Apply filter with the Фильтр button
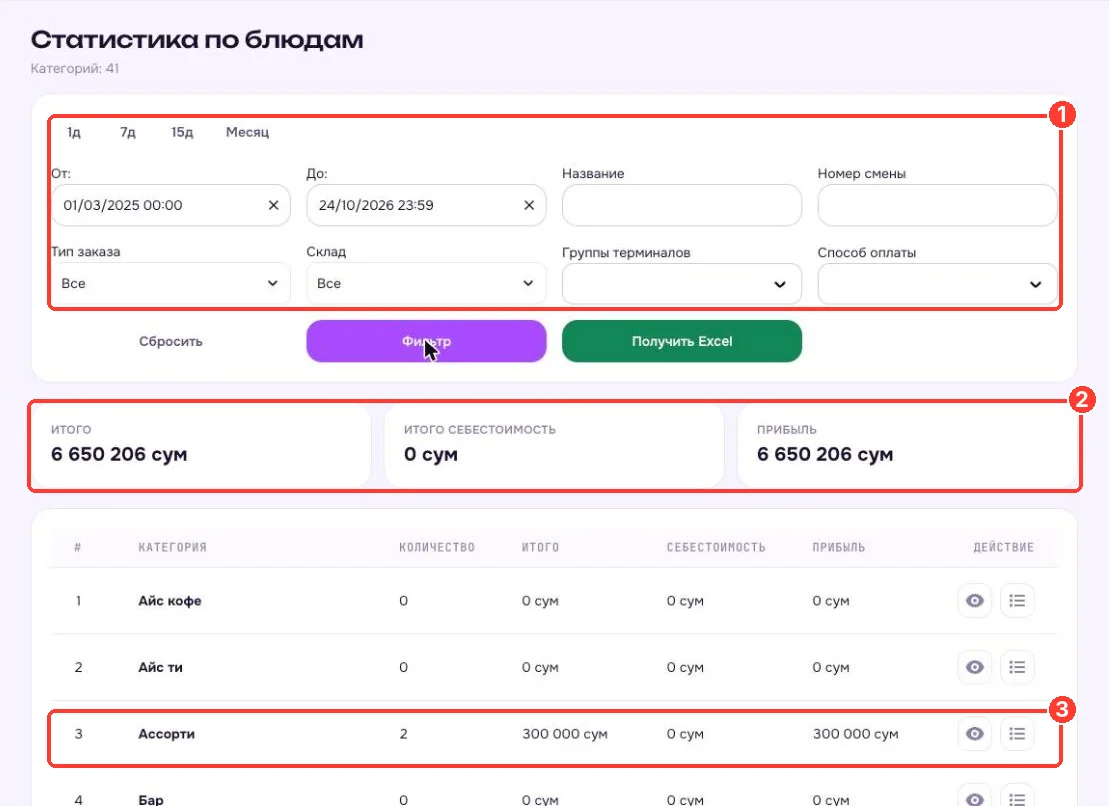The height and width of the screenshot is (806, 1109). (426, 341)
